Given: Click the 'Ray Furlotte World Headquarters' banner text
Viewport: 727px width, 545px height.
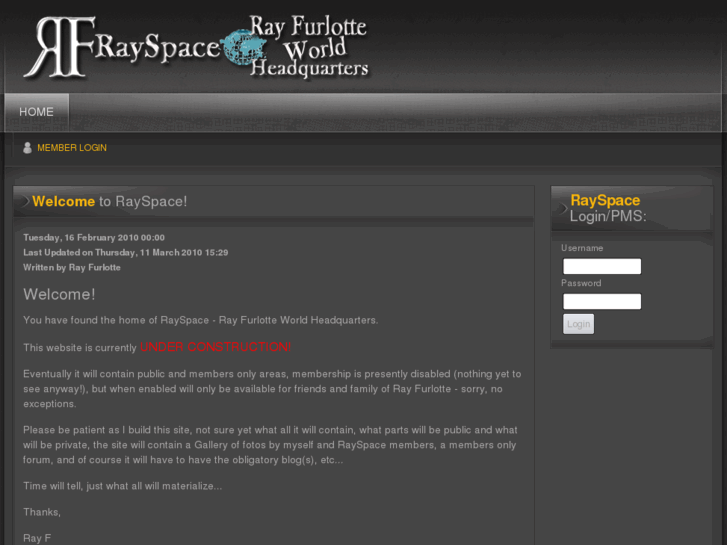Looking at the screenshot, I should click(309, 46).
